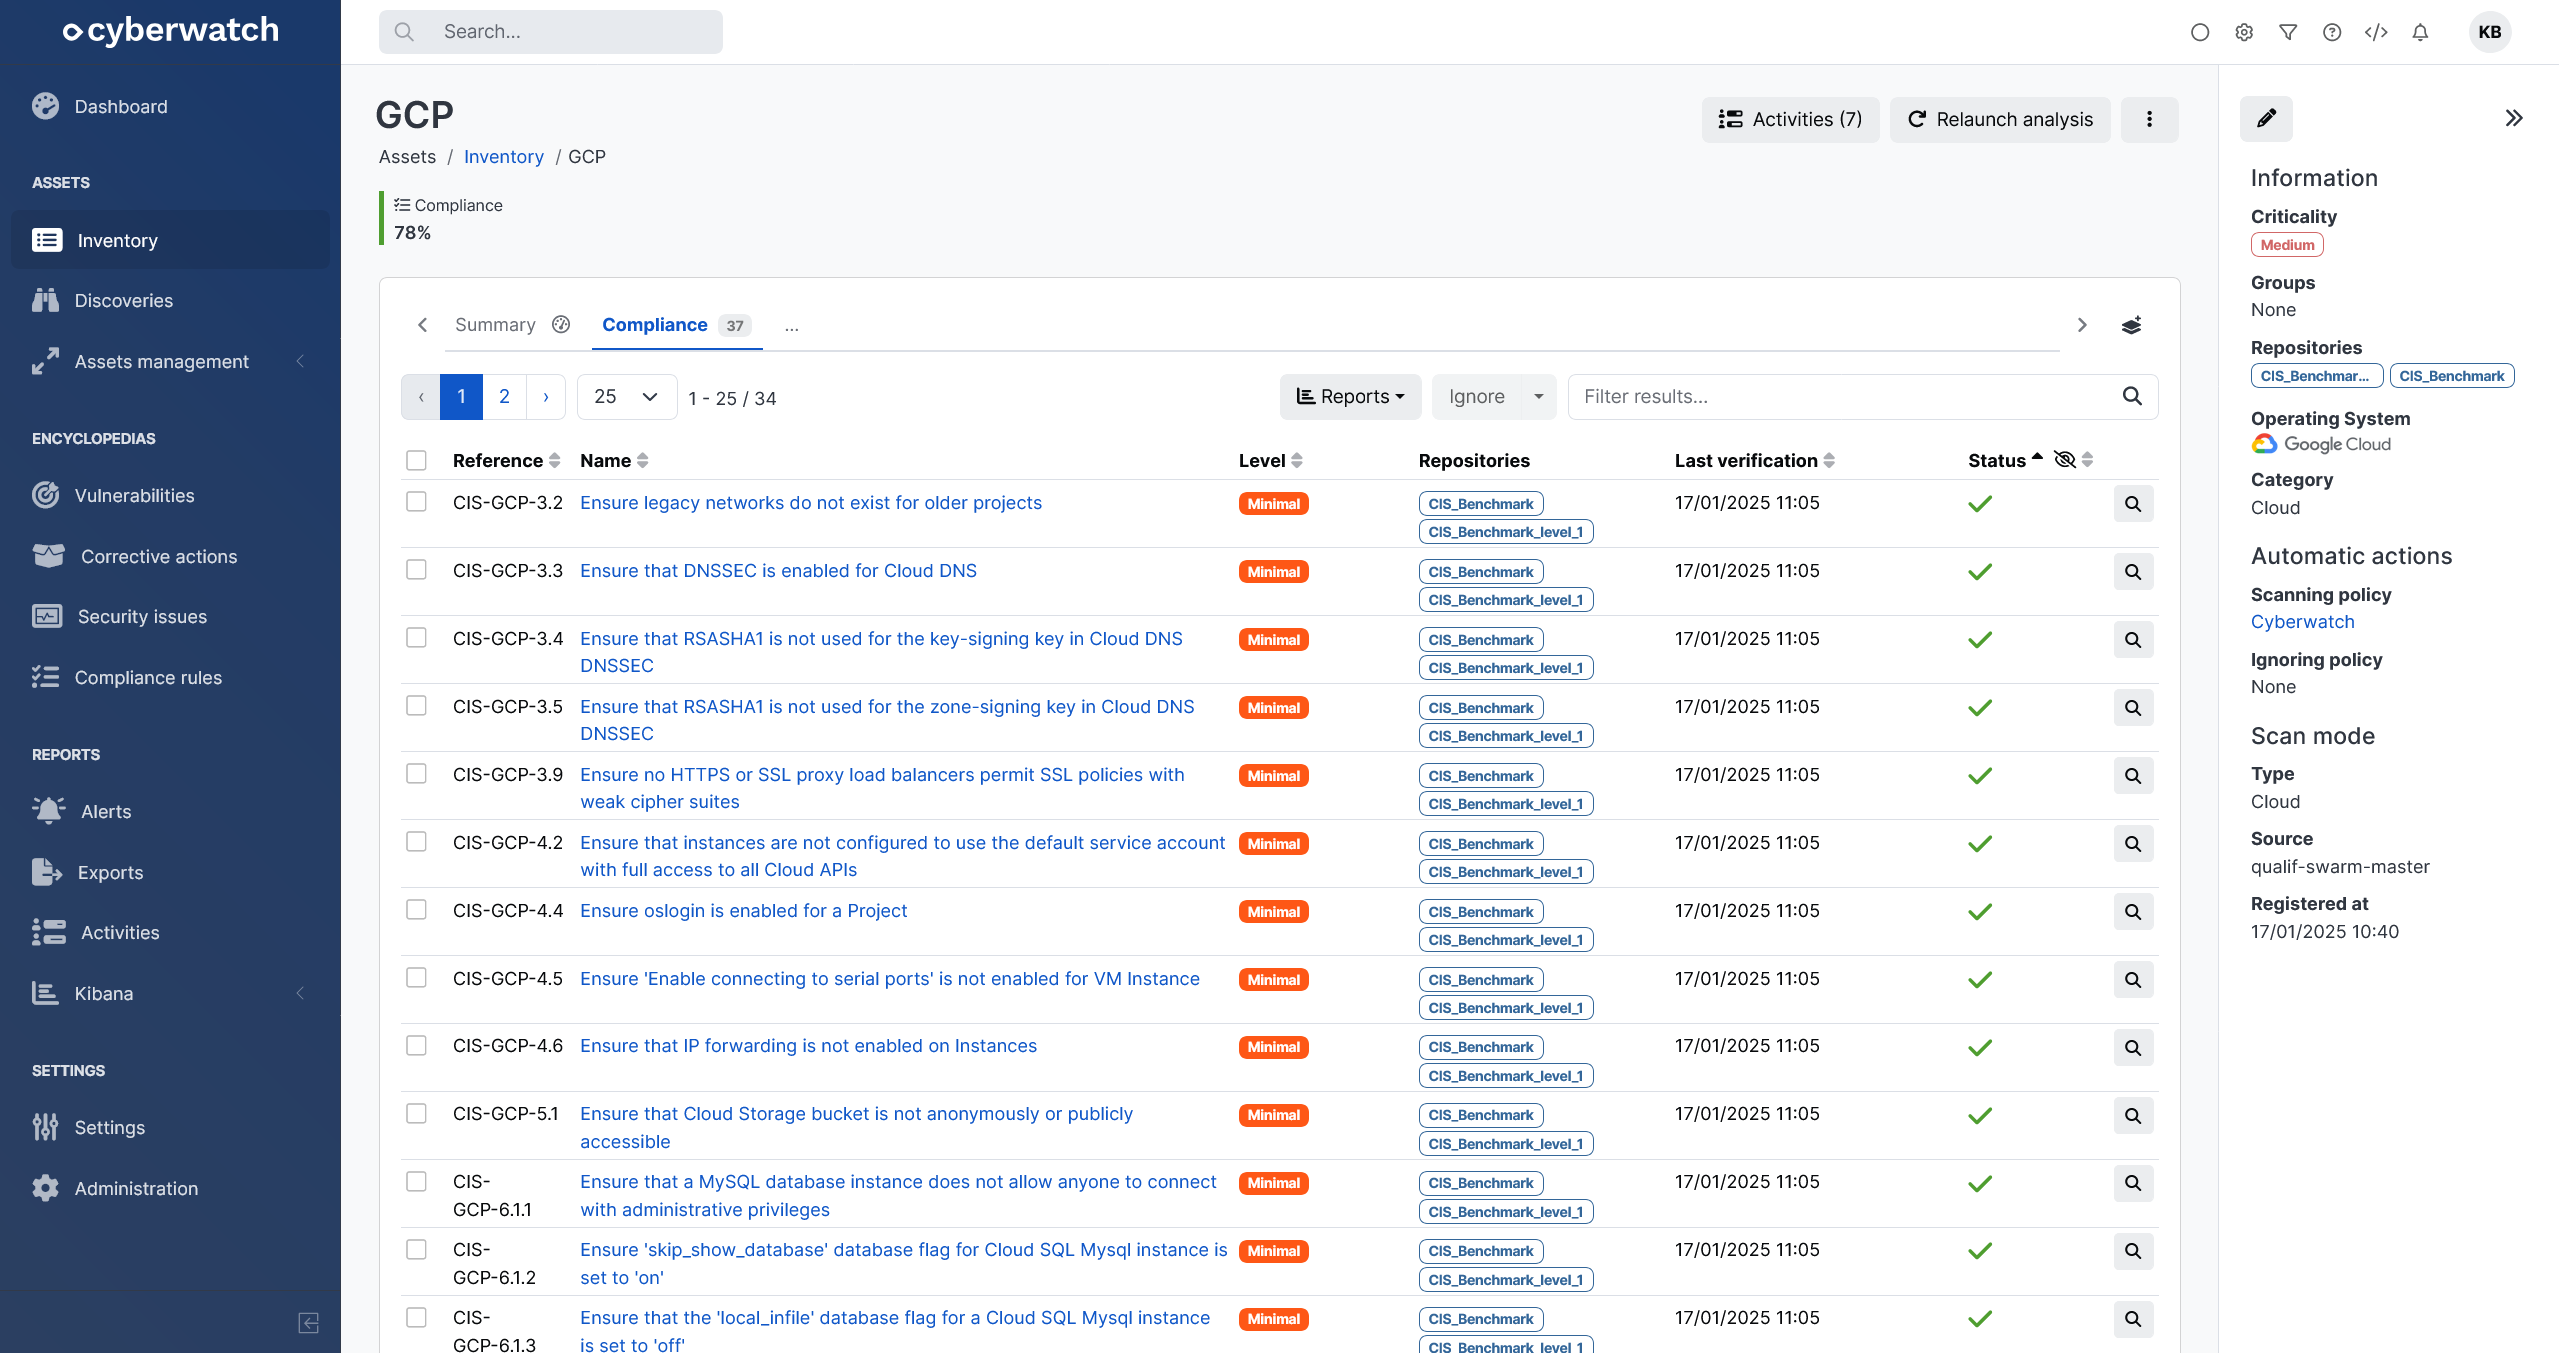Open the Cyberwatch scanning policy link
Viewport: 2560px width, 1353px height.
click(x=2302, y=622)
